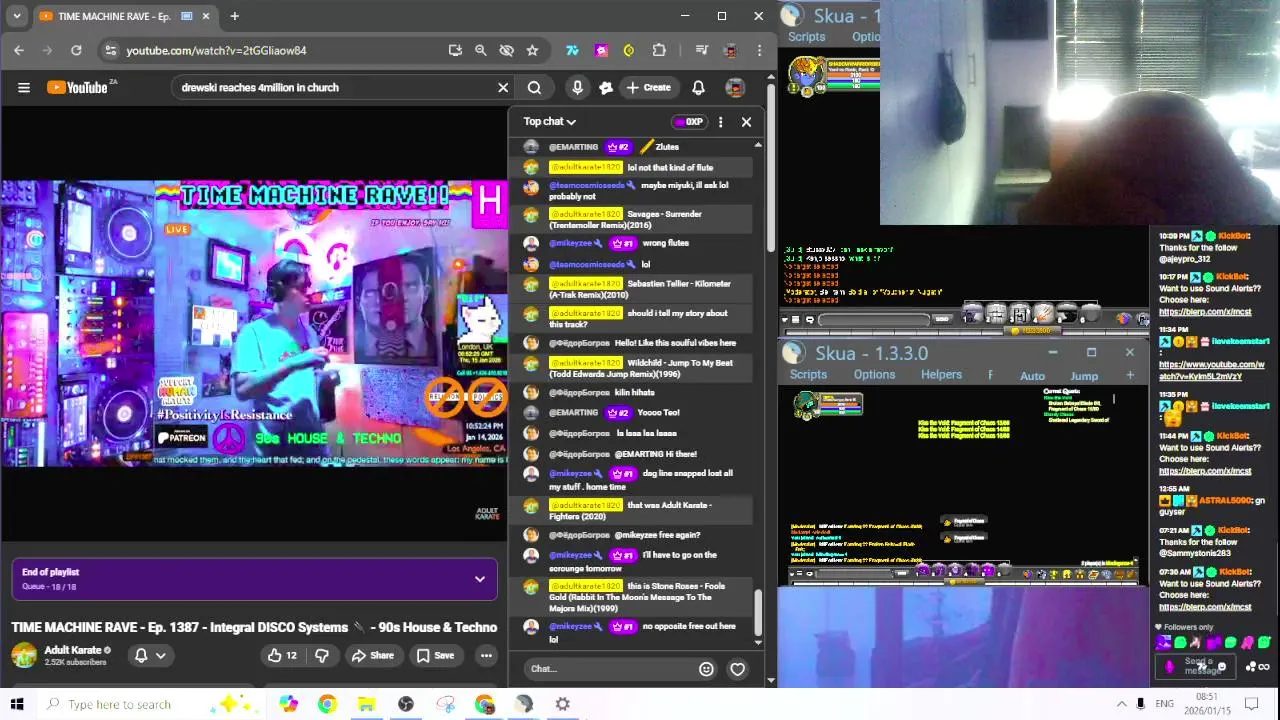Screen dimensions: 1280x720
Task: Open Chrome media controls icon
Action: [702, 50]
